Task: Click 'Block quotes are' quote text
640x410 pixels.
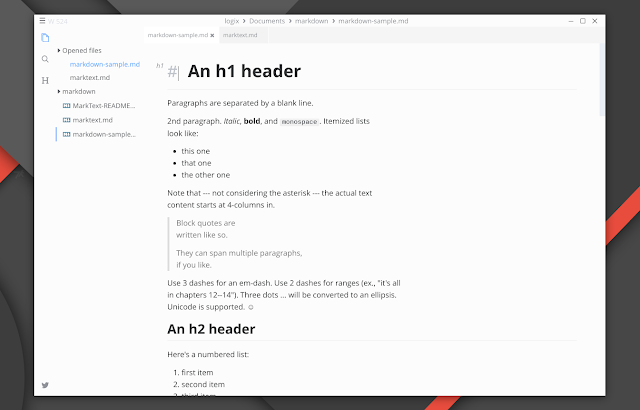Action: pyautogui.click(x=206, y=223)
